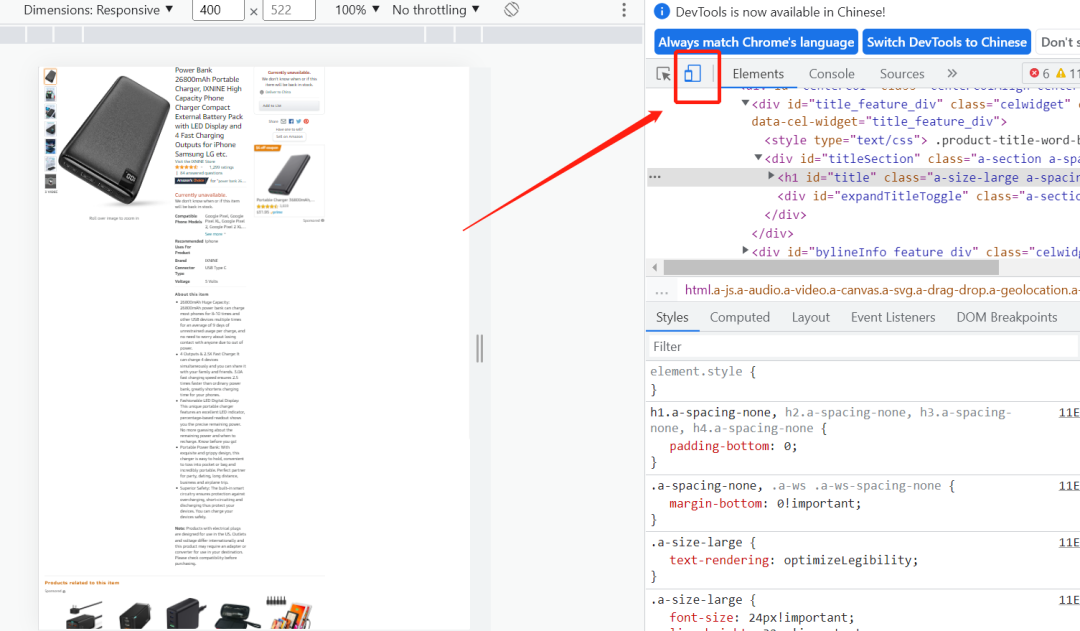Click the Styles Filter input box
The height and width of the screenshot is (631, 1080).
(862, 346)
